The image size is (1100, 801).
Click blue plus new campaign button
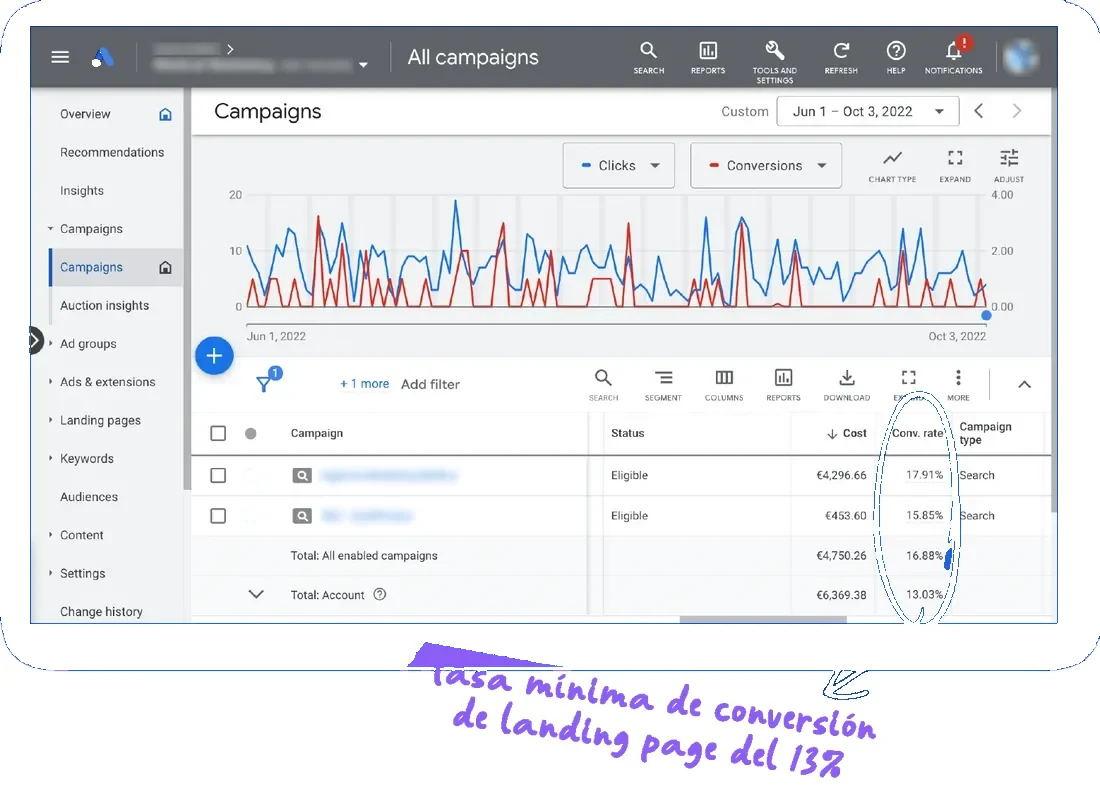pyautogui.click(x=214, y=356)
